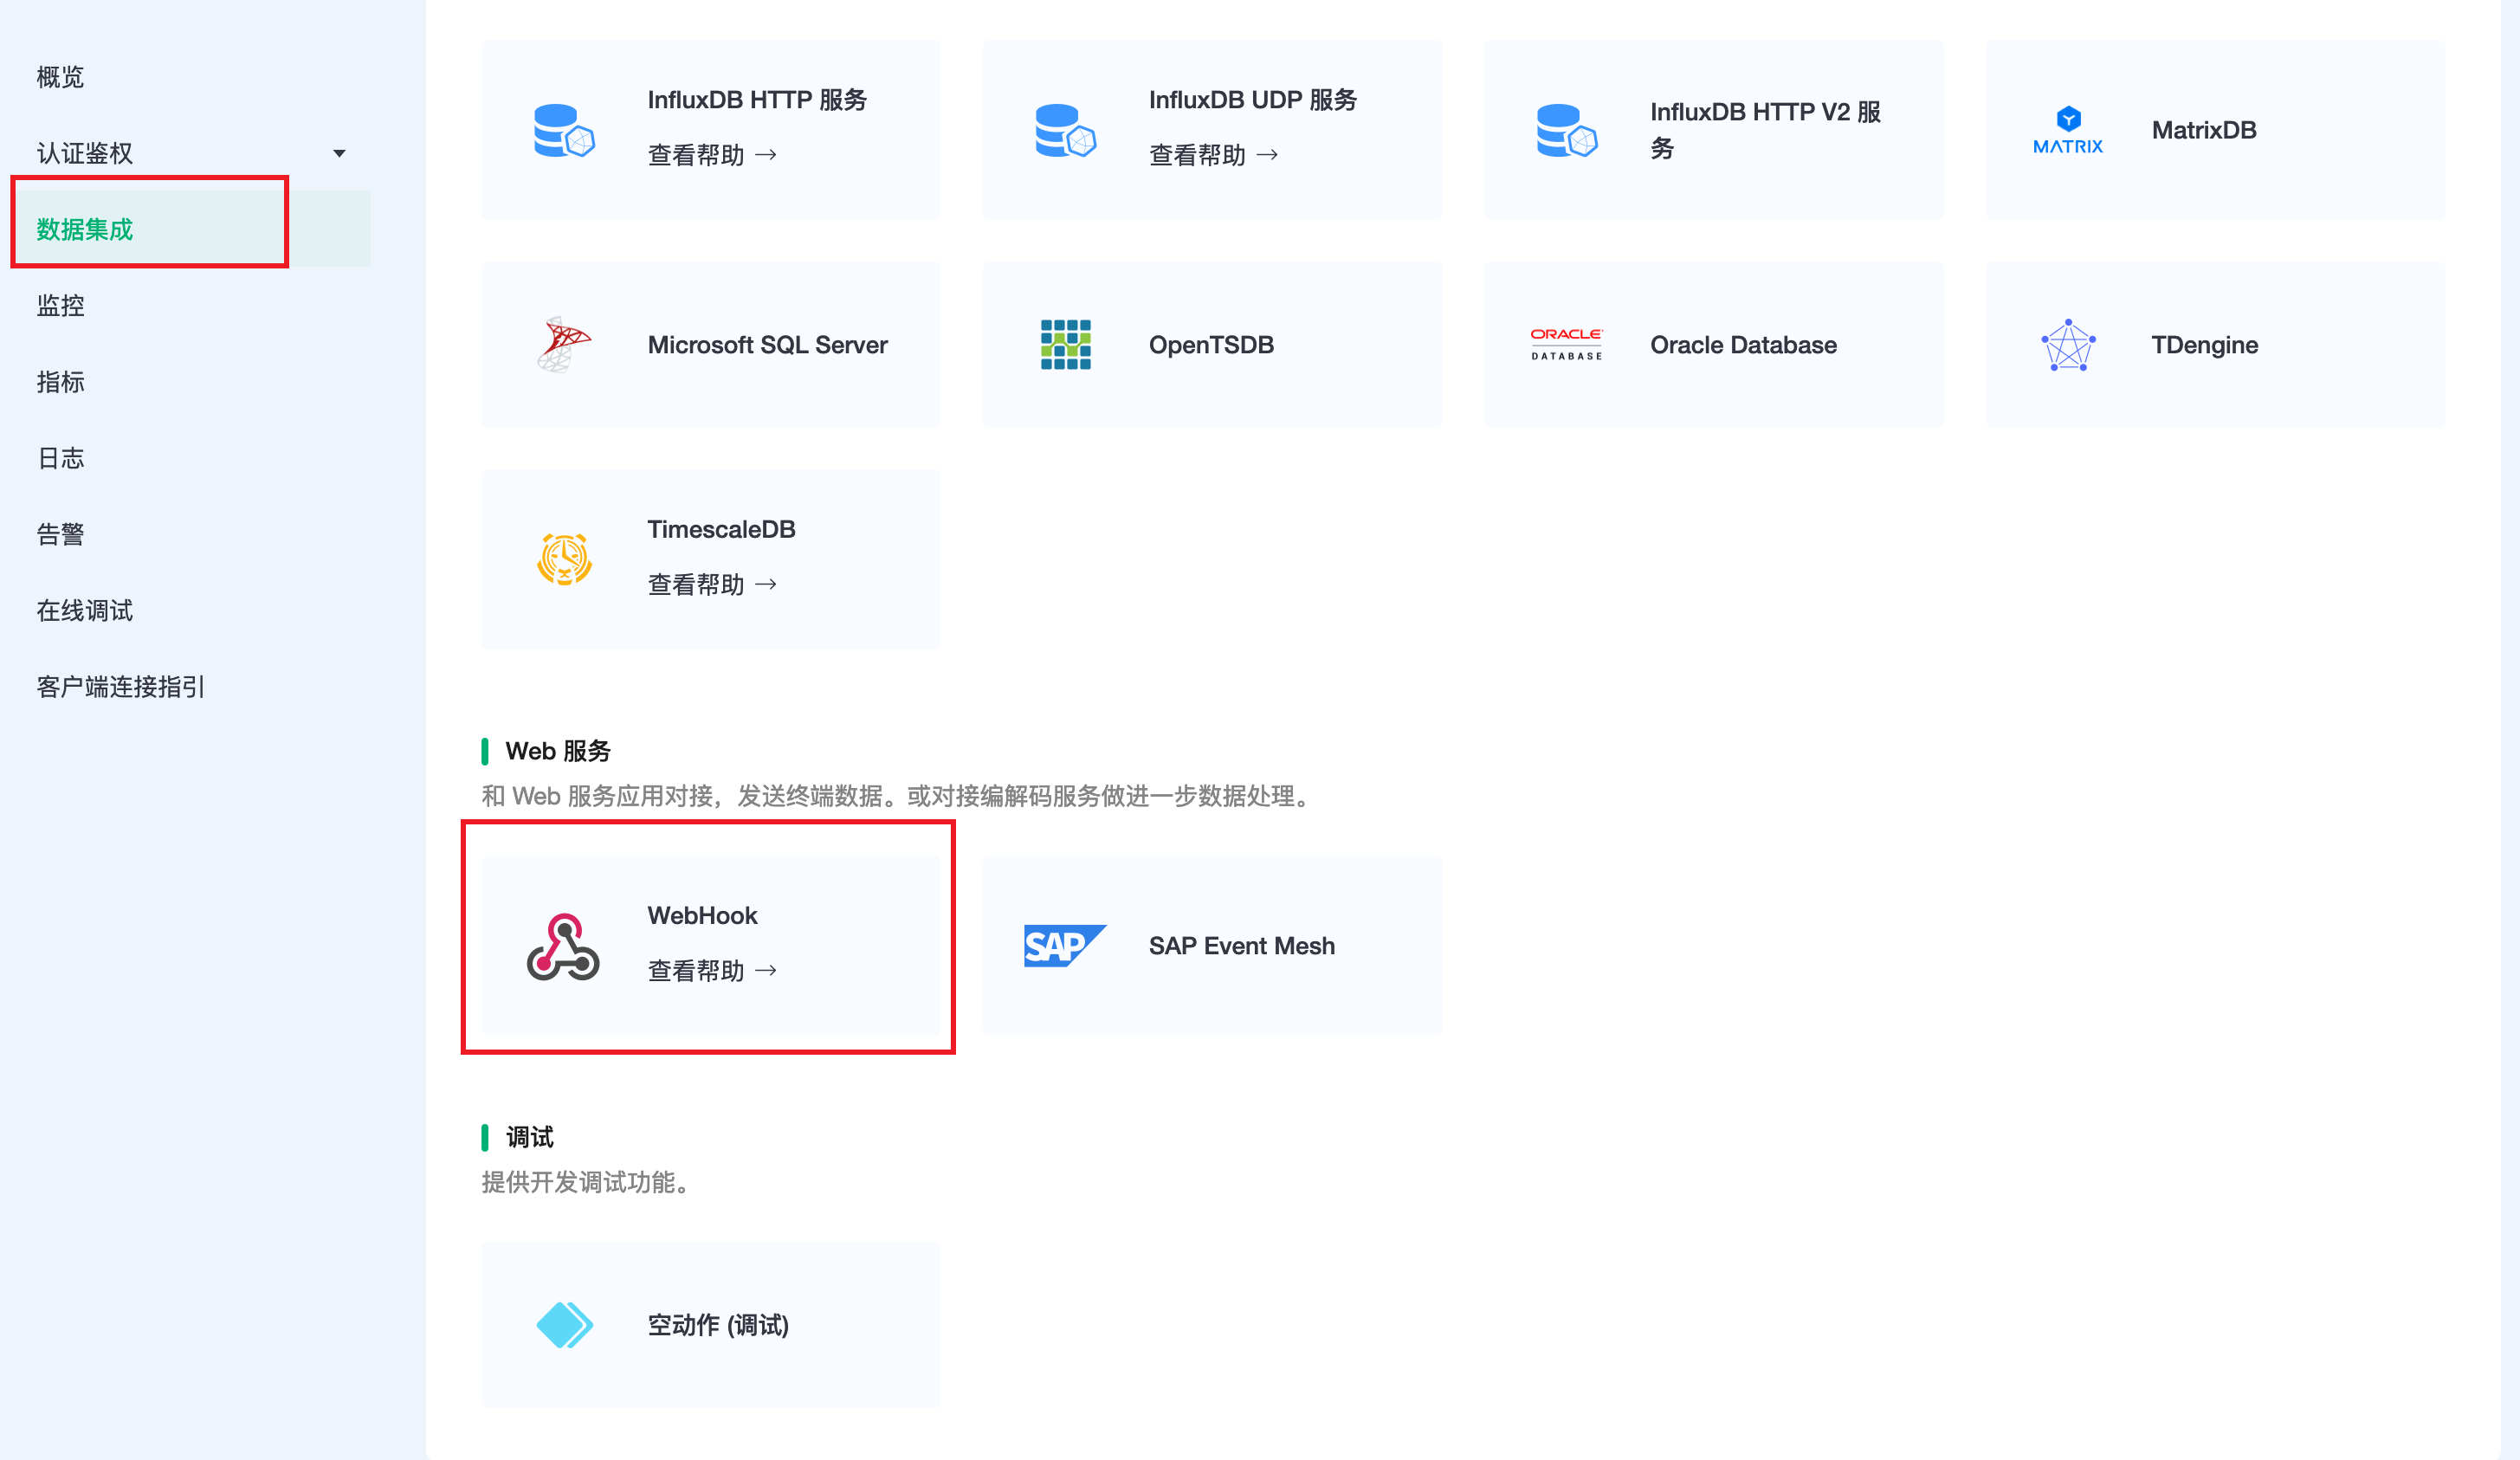Click the MatrixDB logo
Viewport: 2520px width, 1460px height.
(2067, 131)
